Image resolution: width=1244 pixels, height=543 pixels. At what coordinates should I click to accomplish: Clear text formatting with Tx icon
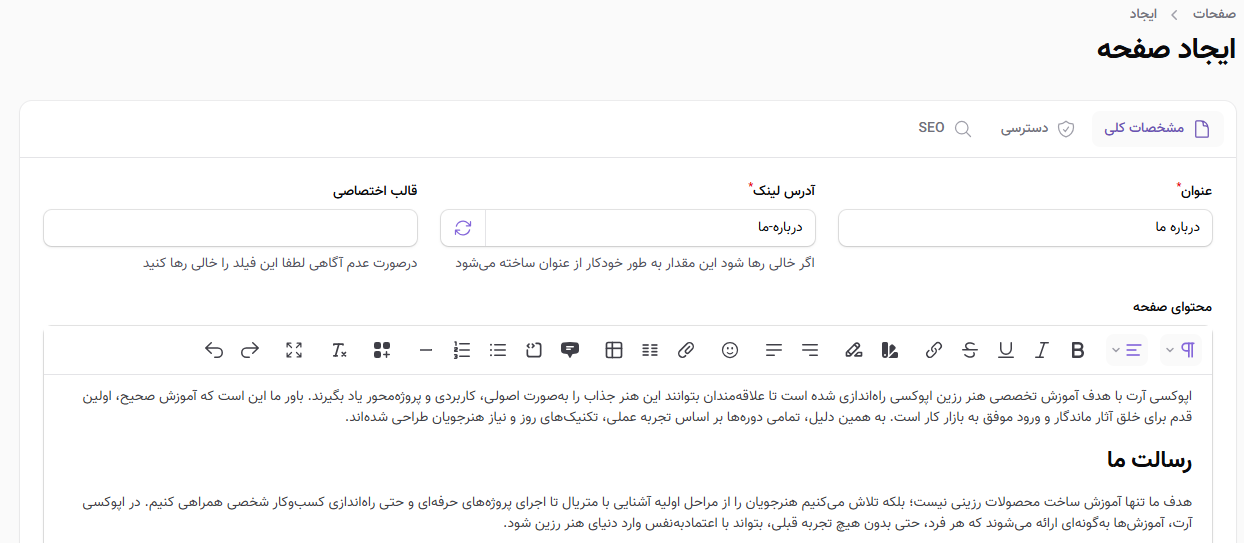pyautogui.click(x=339, y=350)
